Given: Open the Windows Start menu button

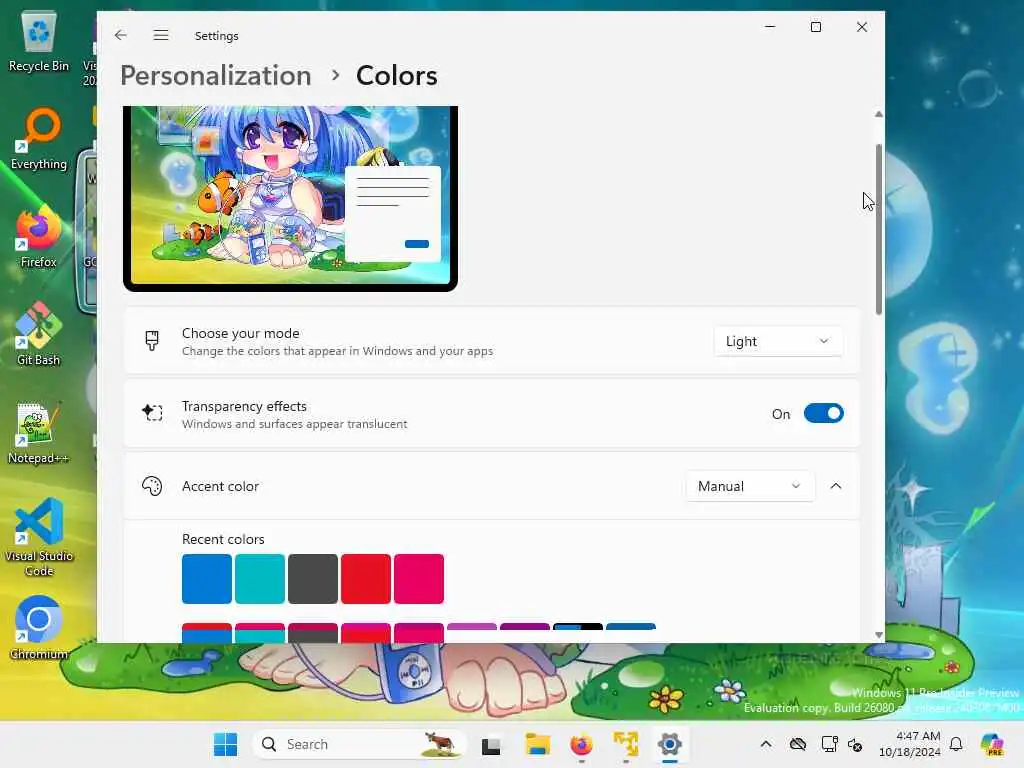Looking at the screenshot, I should pyautogui.click(x=226, y=744).
